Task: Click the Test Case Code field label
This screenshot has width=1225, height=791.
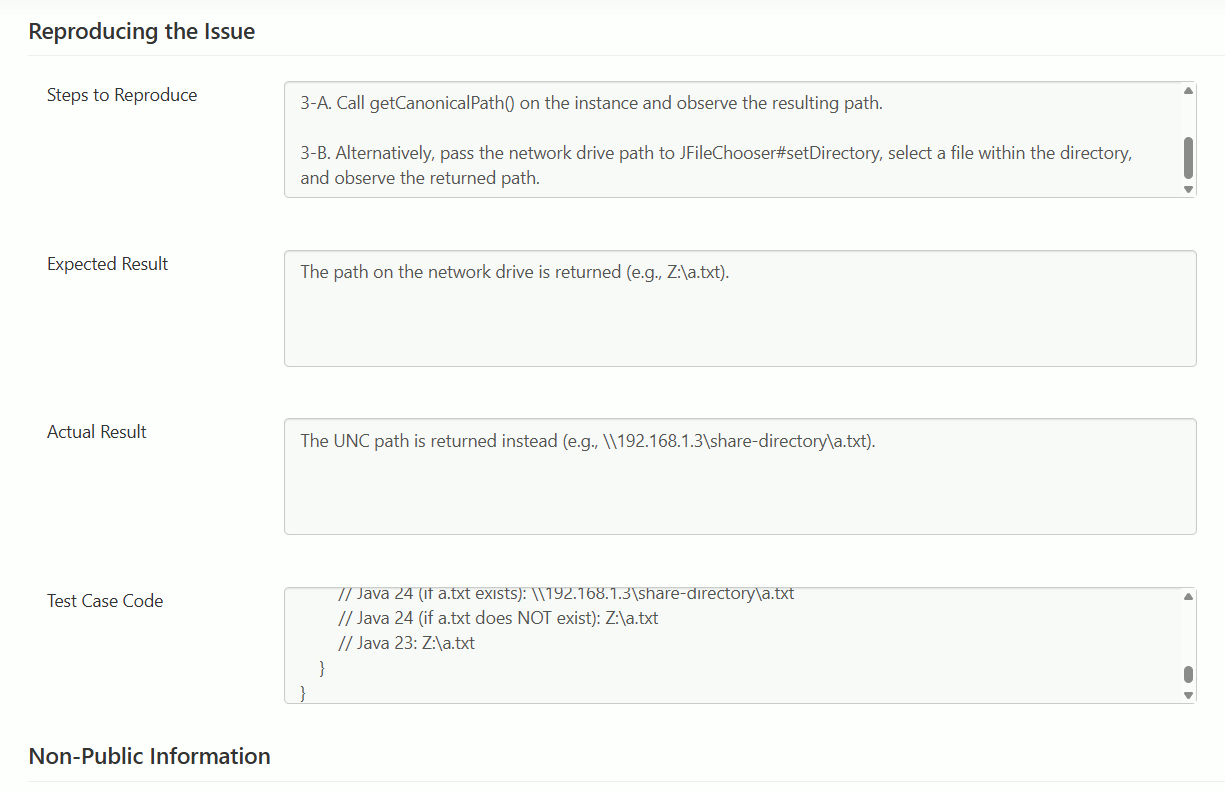Action: pos(105,601)
